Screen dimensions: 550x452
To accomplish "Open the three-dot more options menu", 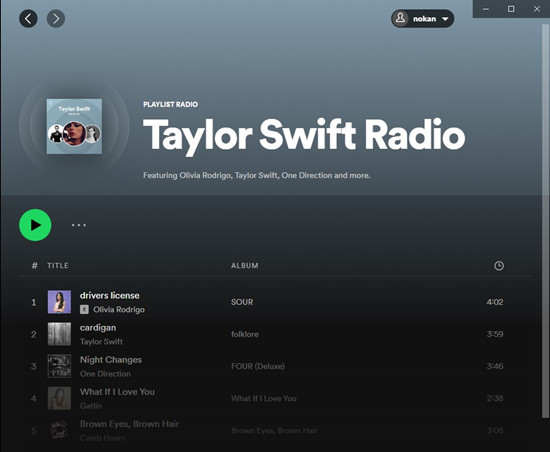I will (79, 225).
